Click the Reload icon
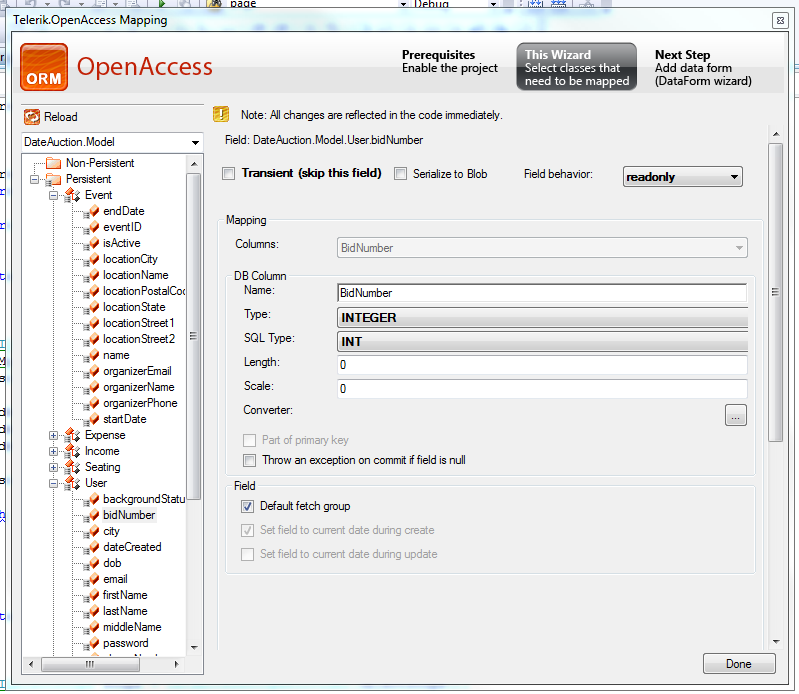799x694 pixels. 32,117
